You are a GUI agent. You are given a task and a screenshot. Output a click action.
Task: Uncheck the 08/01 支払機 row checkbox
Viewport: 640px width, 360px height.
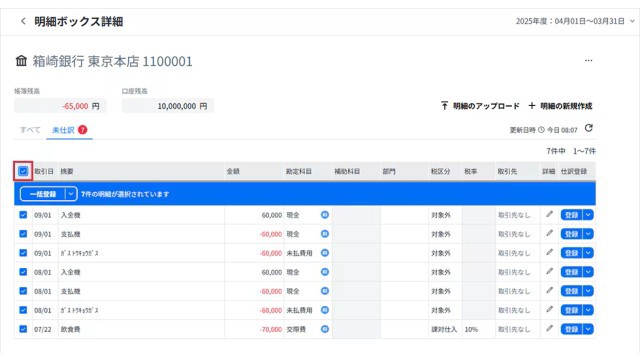(x=23, y=291)
